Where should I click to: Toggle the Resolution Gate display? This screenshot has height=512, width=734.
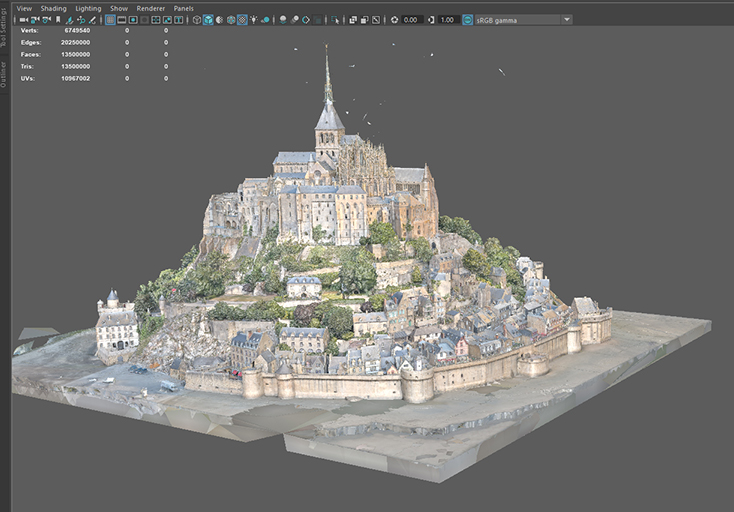click(x=133, y=20)
